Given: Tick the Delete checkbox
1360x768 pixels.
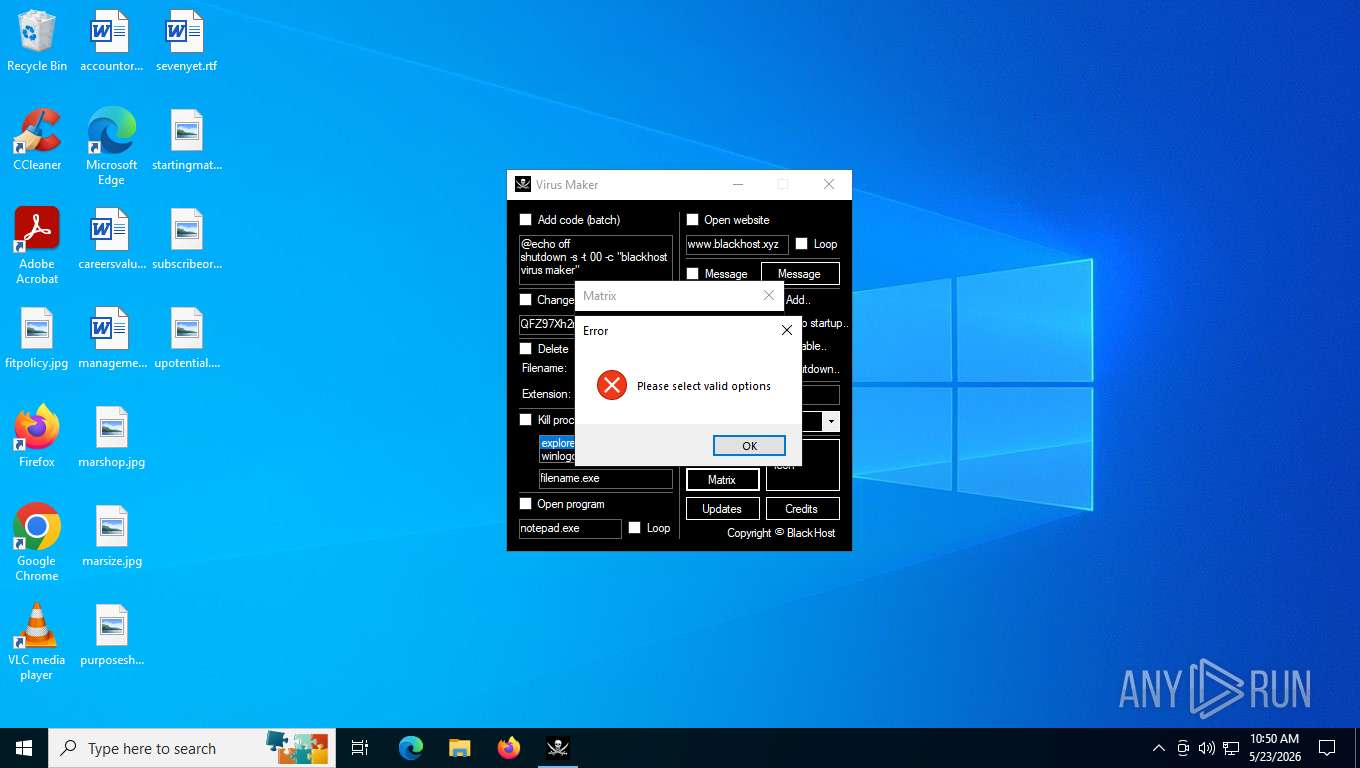Looking at the screenshot, I should [x=526, y=349].
